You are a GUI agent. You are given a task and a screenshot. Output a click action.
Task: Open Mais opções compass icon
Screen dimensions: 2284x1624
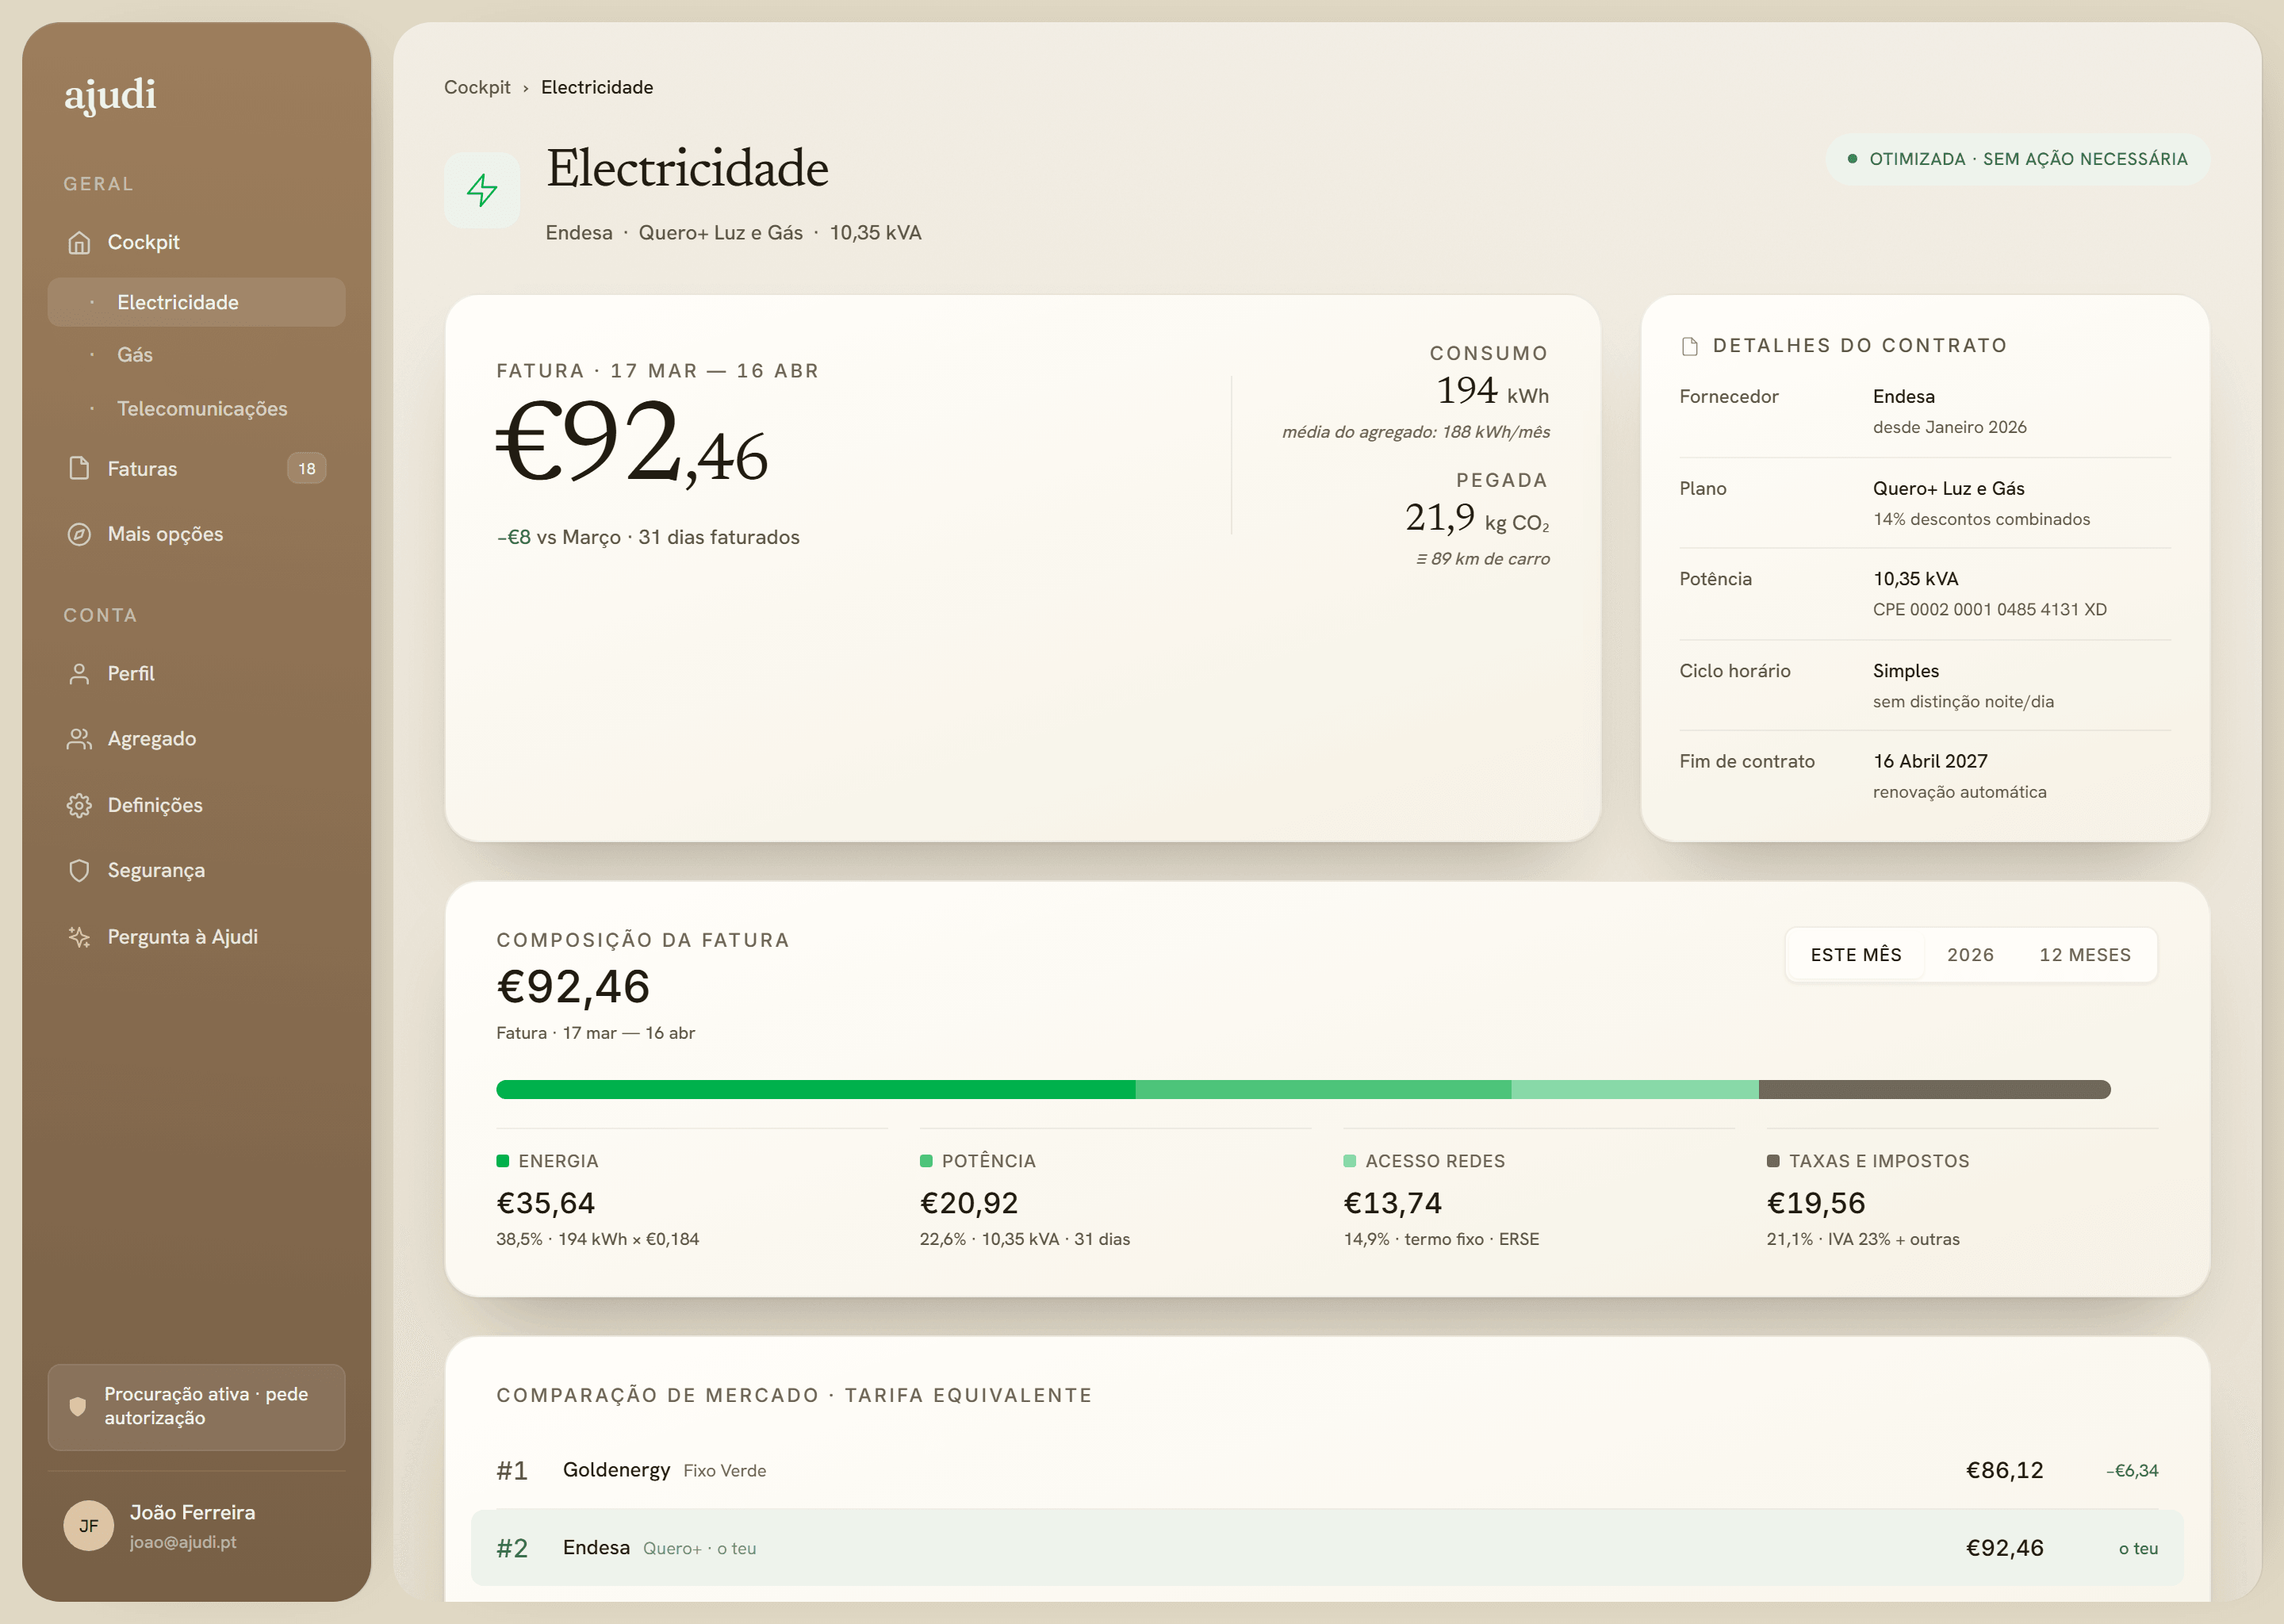click(79, 534)
